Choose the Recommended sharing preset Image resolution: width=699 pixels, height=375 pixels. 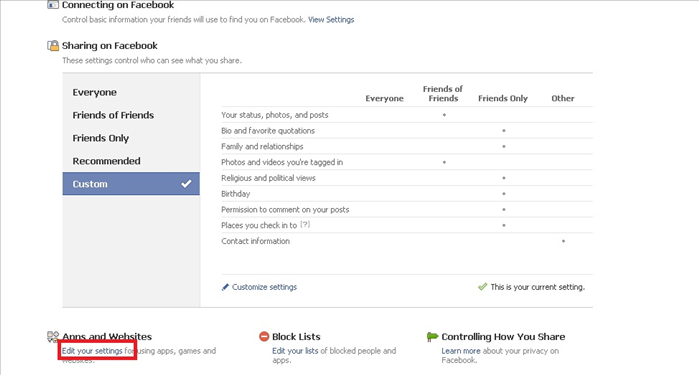click(131, 161)
